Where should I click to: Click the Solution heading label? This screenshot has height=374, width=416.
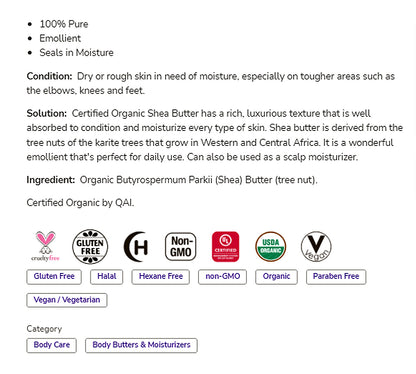(x=47, y=113)
